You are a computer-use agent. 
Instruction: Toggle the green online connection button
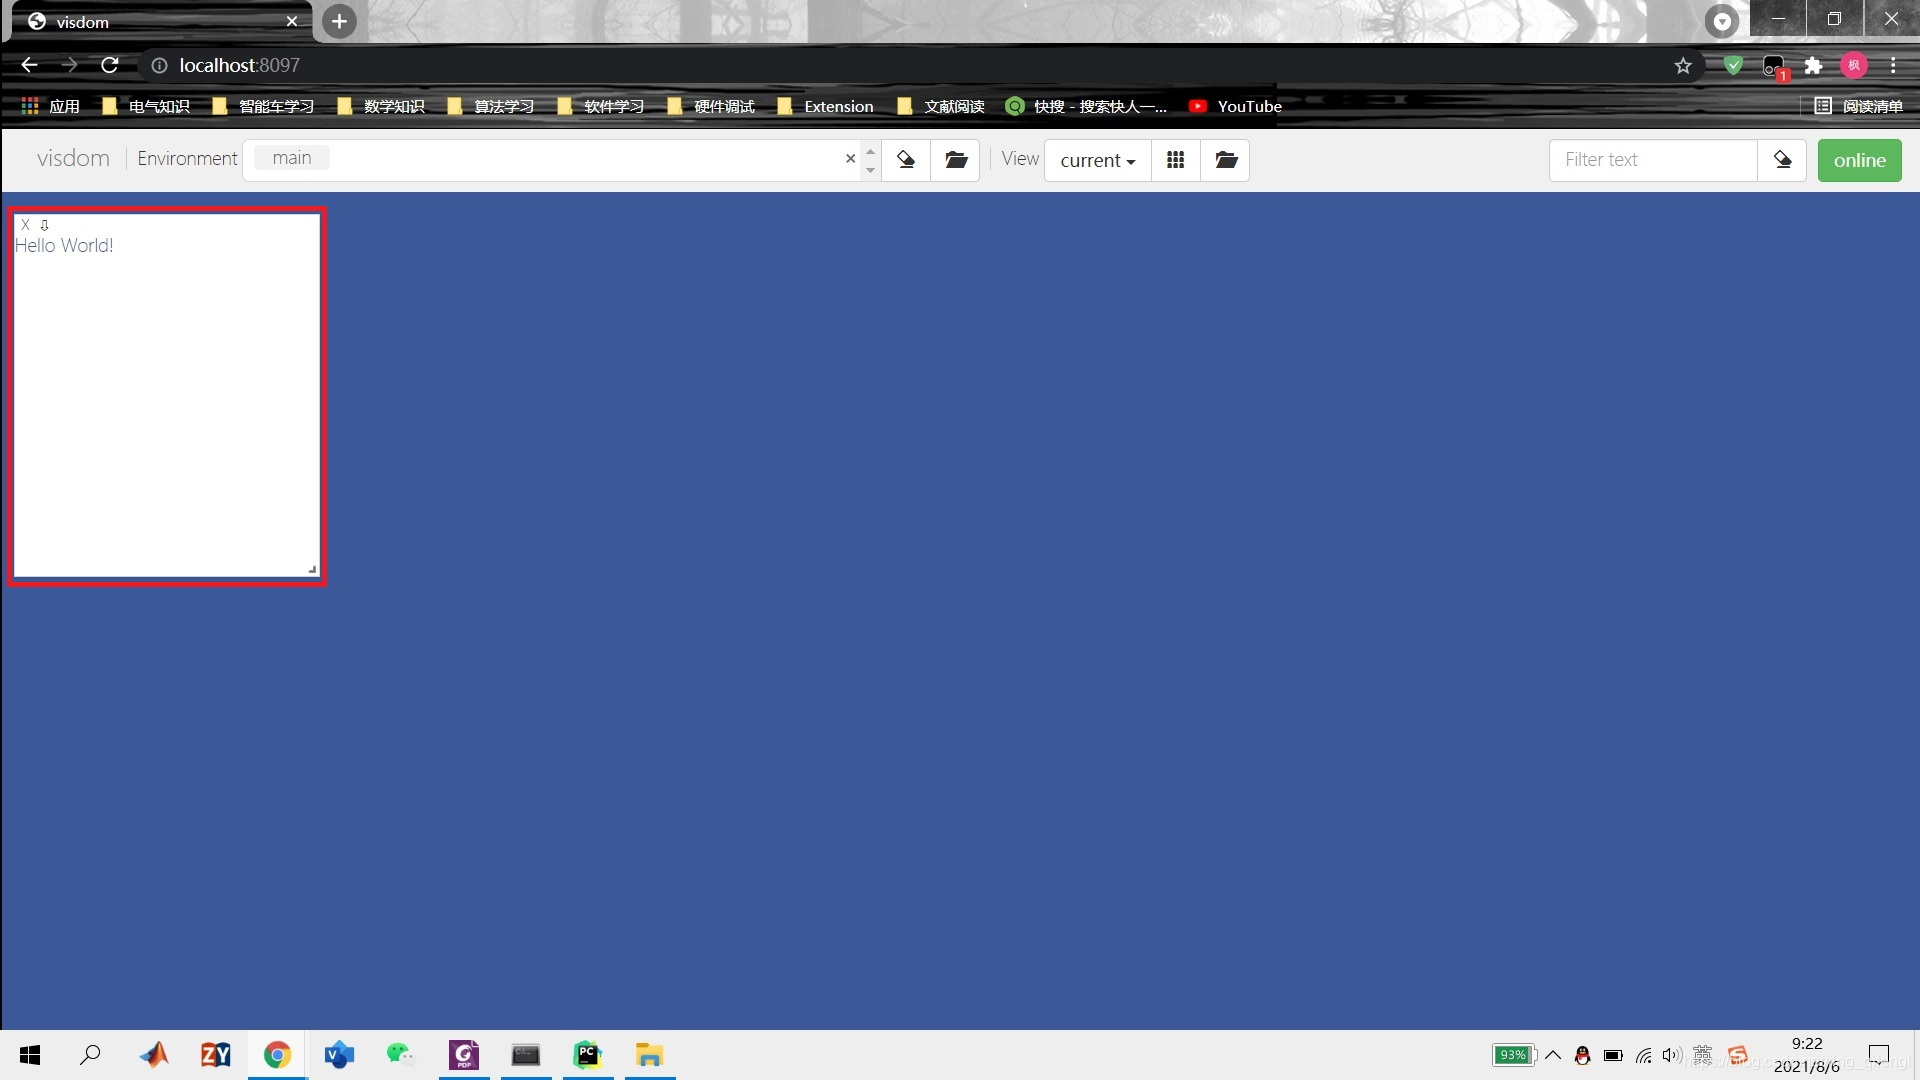1859,160
